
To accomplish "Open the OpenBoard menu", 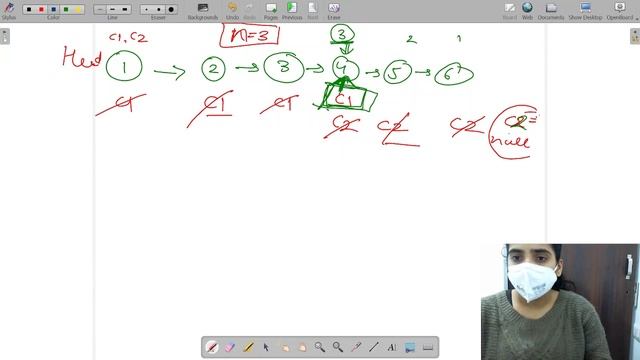I will pos(620,11).
